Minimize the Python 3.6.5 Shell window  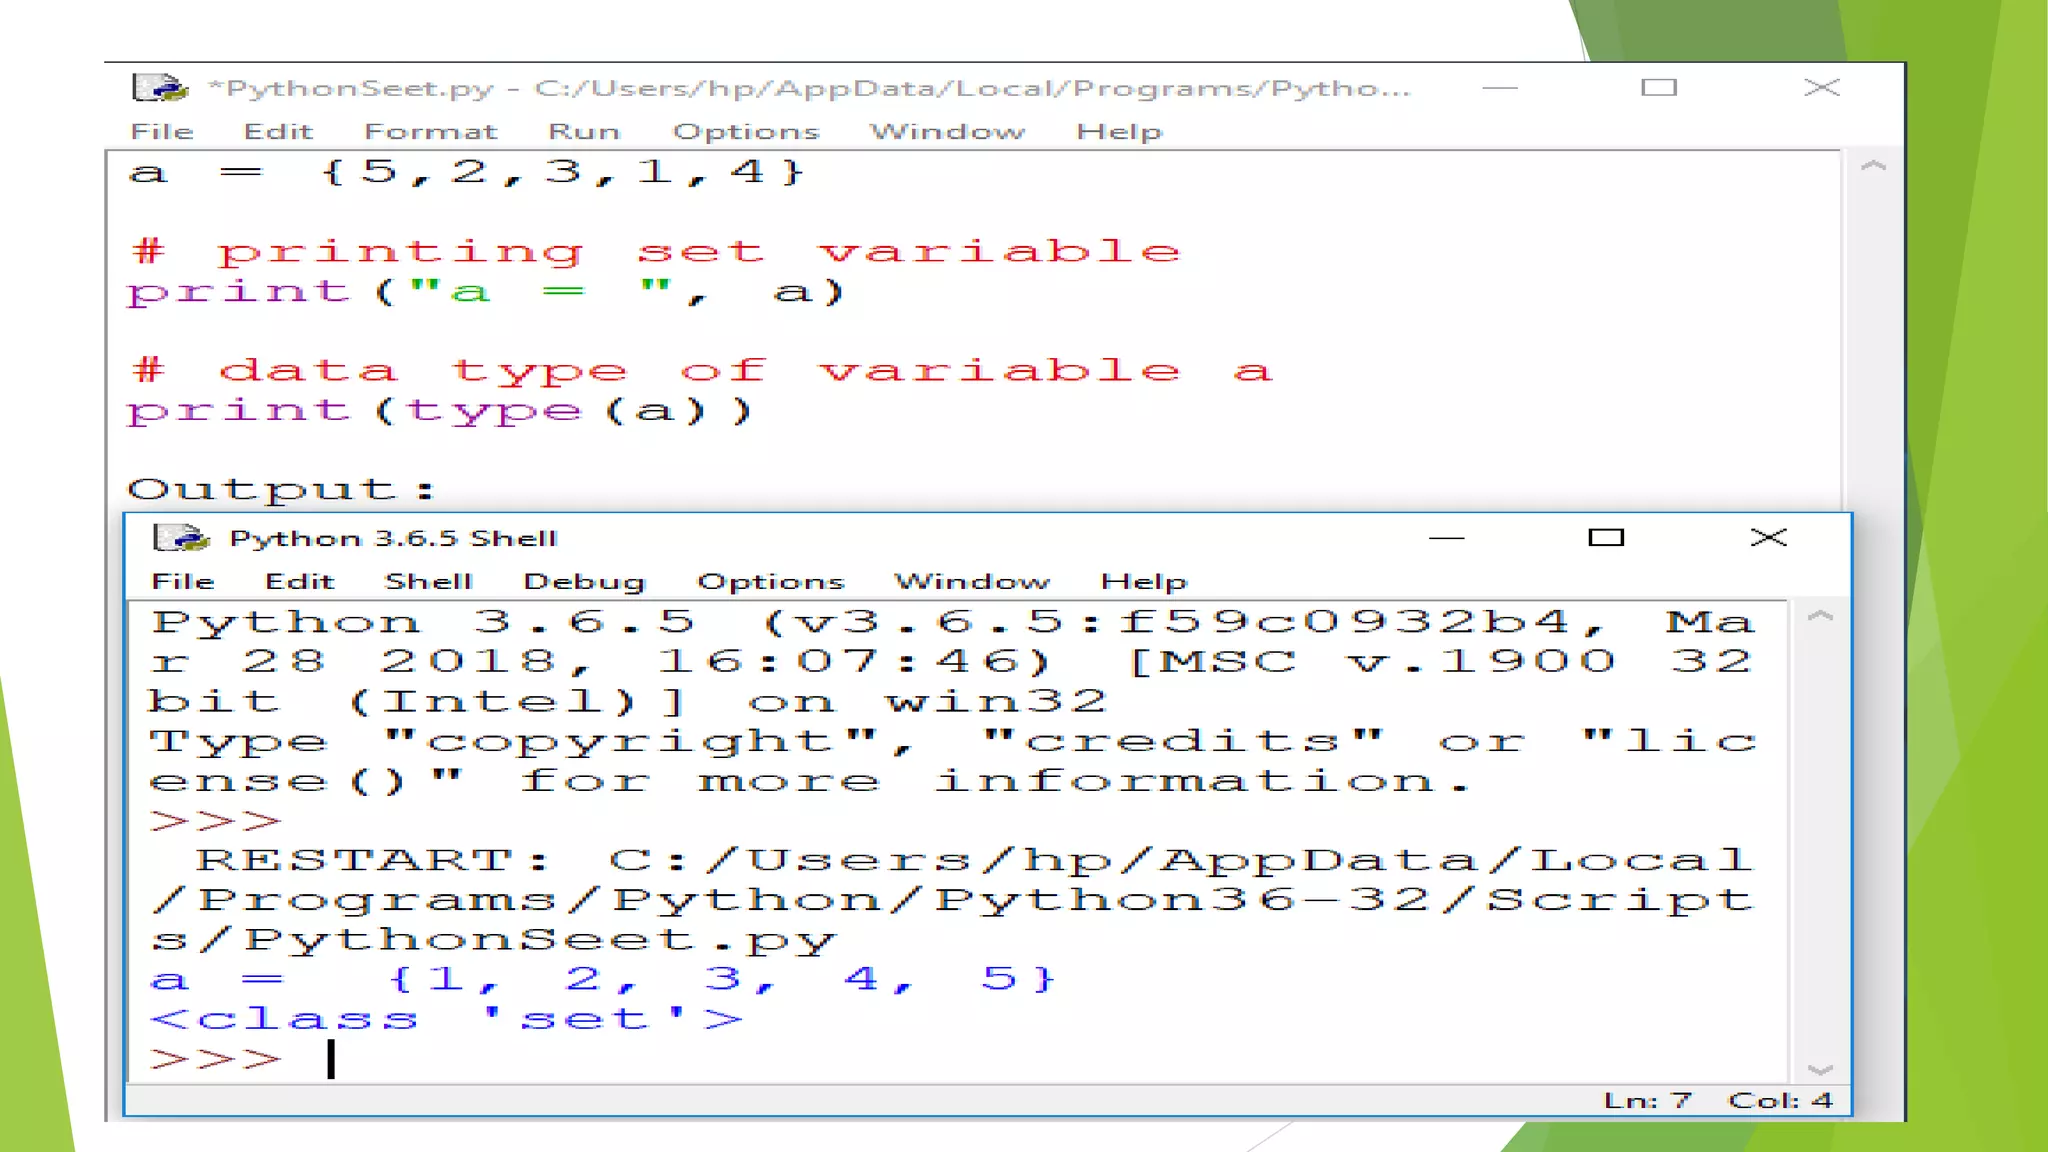pyautogui.click(x=1446, y=538)
